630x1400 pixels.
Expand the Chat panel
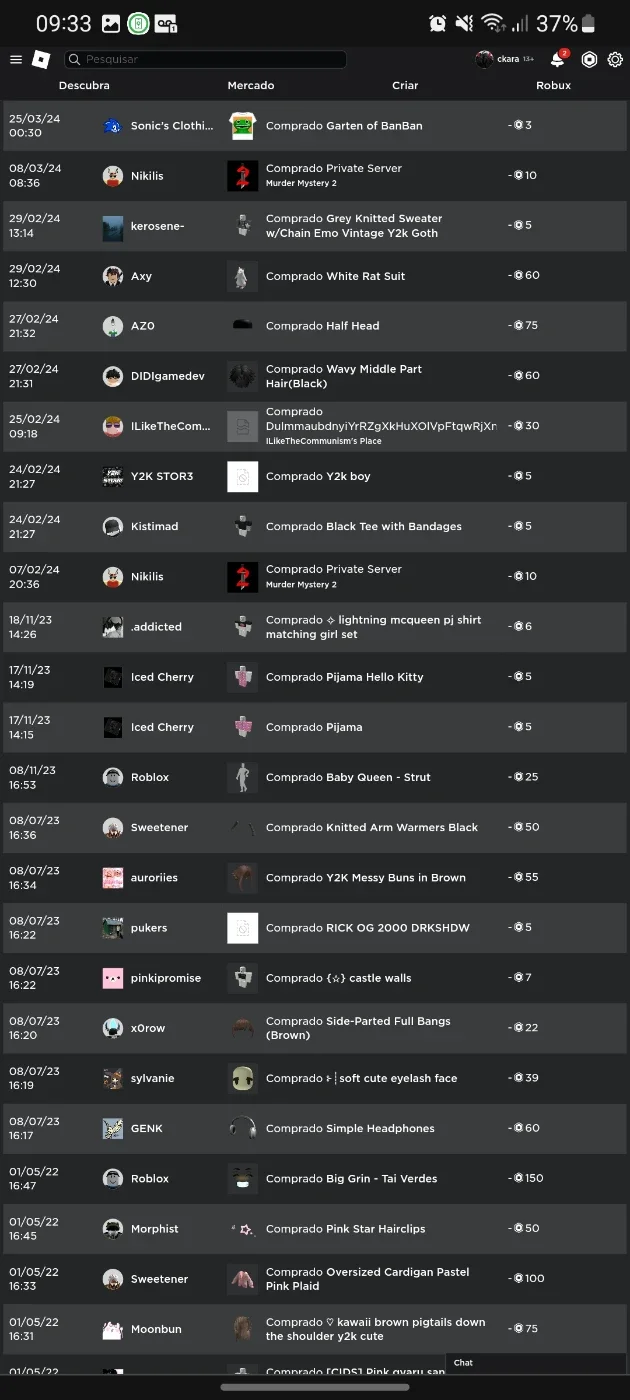pyautogui.click(x=536, y=1363)
